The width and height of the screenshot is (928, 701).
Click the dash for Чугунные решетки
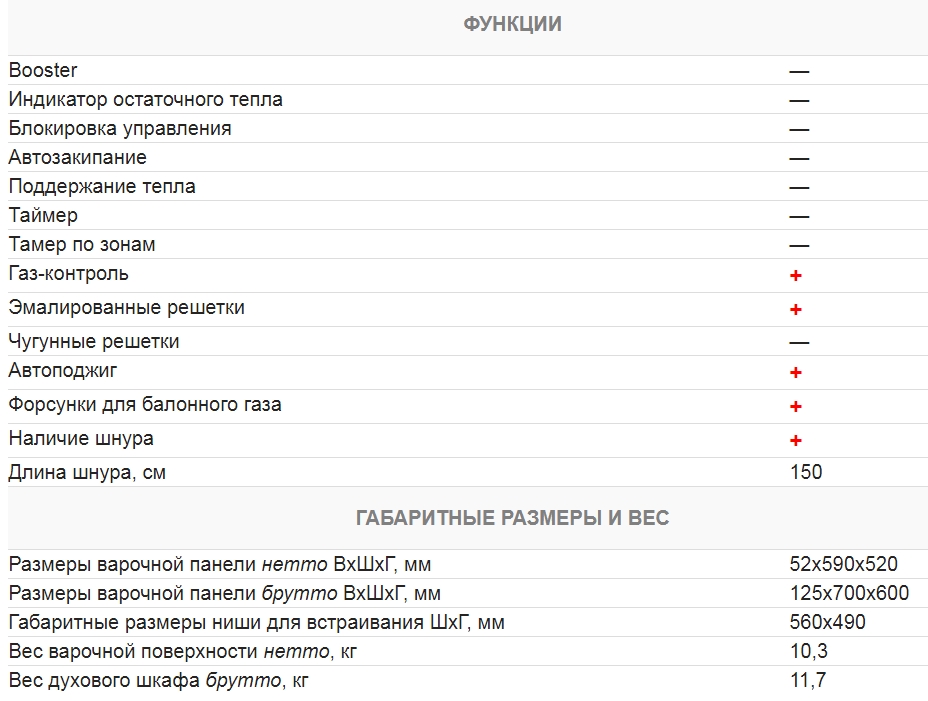pos(798,343)
